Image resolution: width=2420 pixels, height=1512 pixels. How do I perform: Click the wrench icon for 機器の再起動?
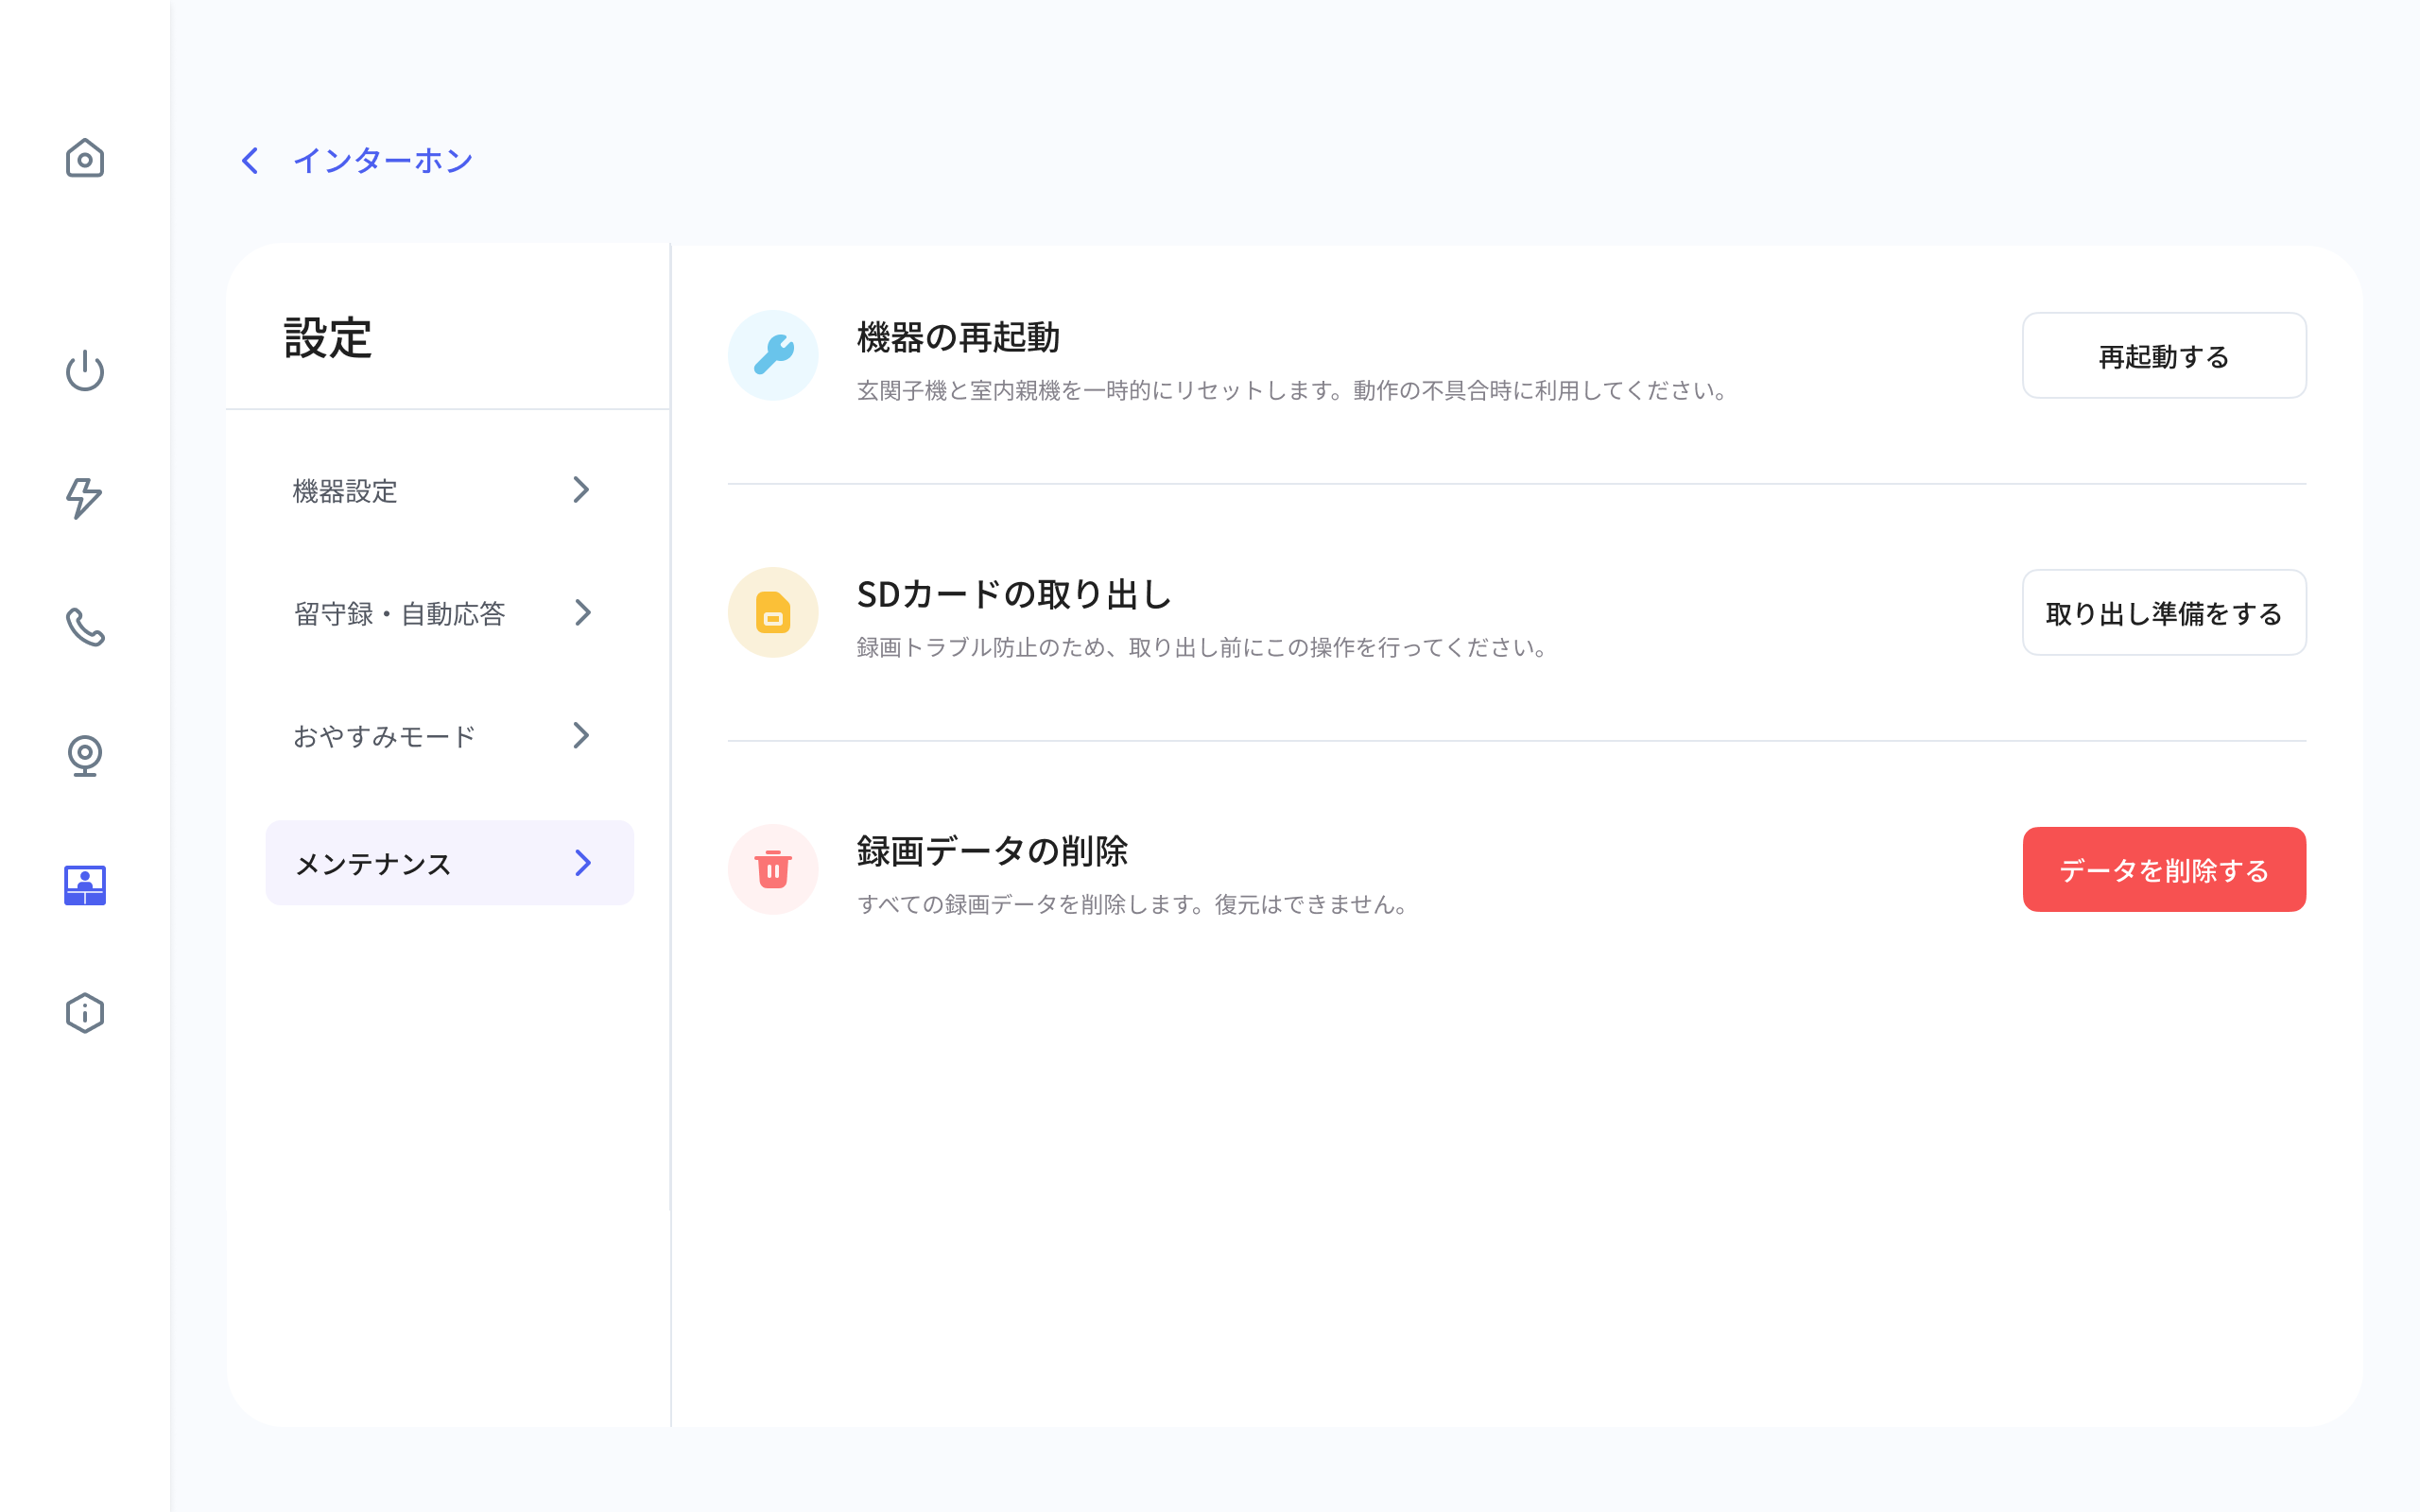773,355
